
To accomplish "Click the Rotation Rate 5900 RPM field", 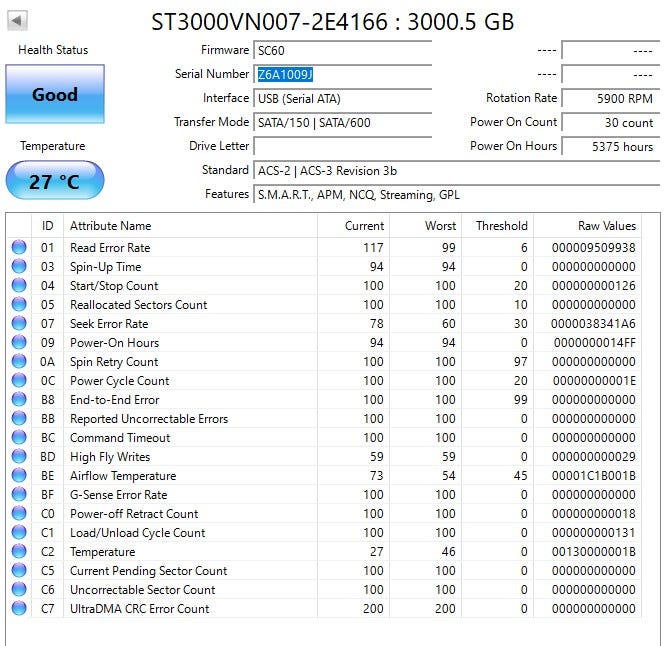I will (x=611, y=98).
